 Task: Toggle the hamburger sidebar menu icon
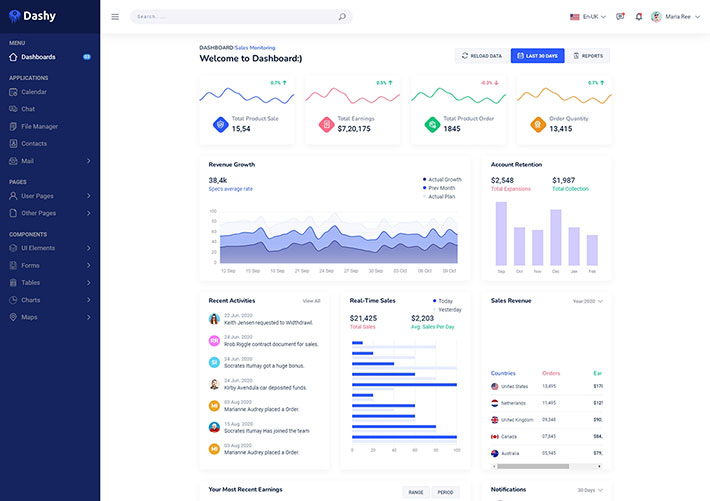(x=115, y=17)
